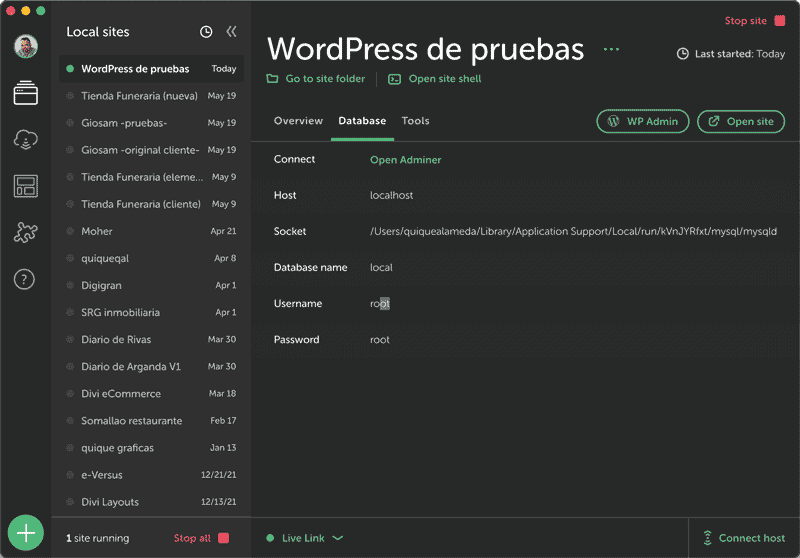
Task: Select Giosam -pruebas- site
Action: click(152, 123)
